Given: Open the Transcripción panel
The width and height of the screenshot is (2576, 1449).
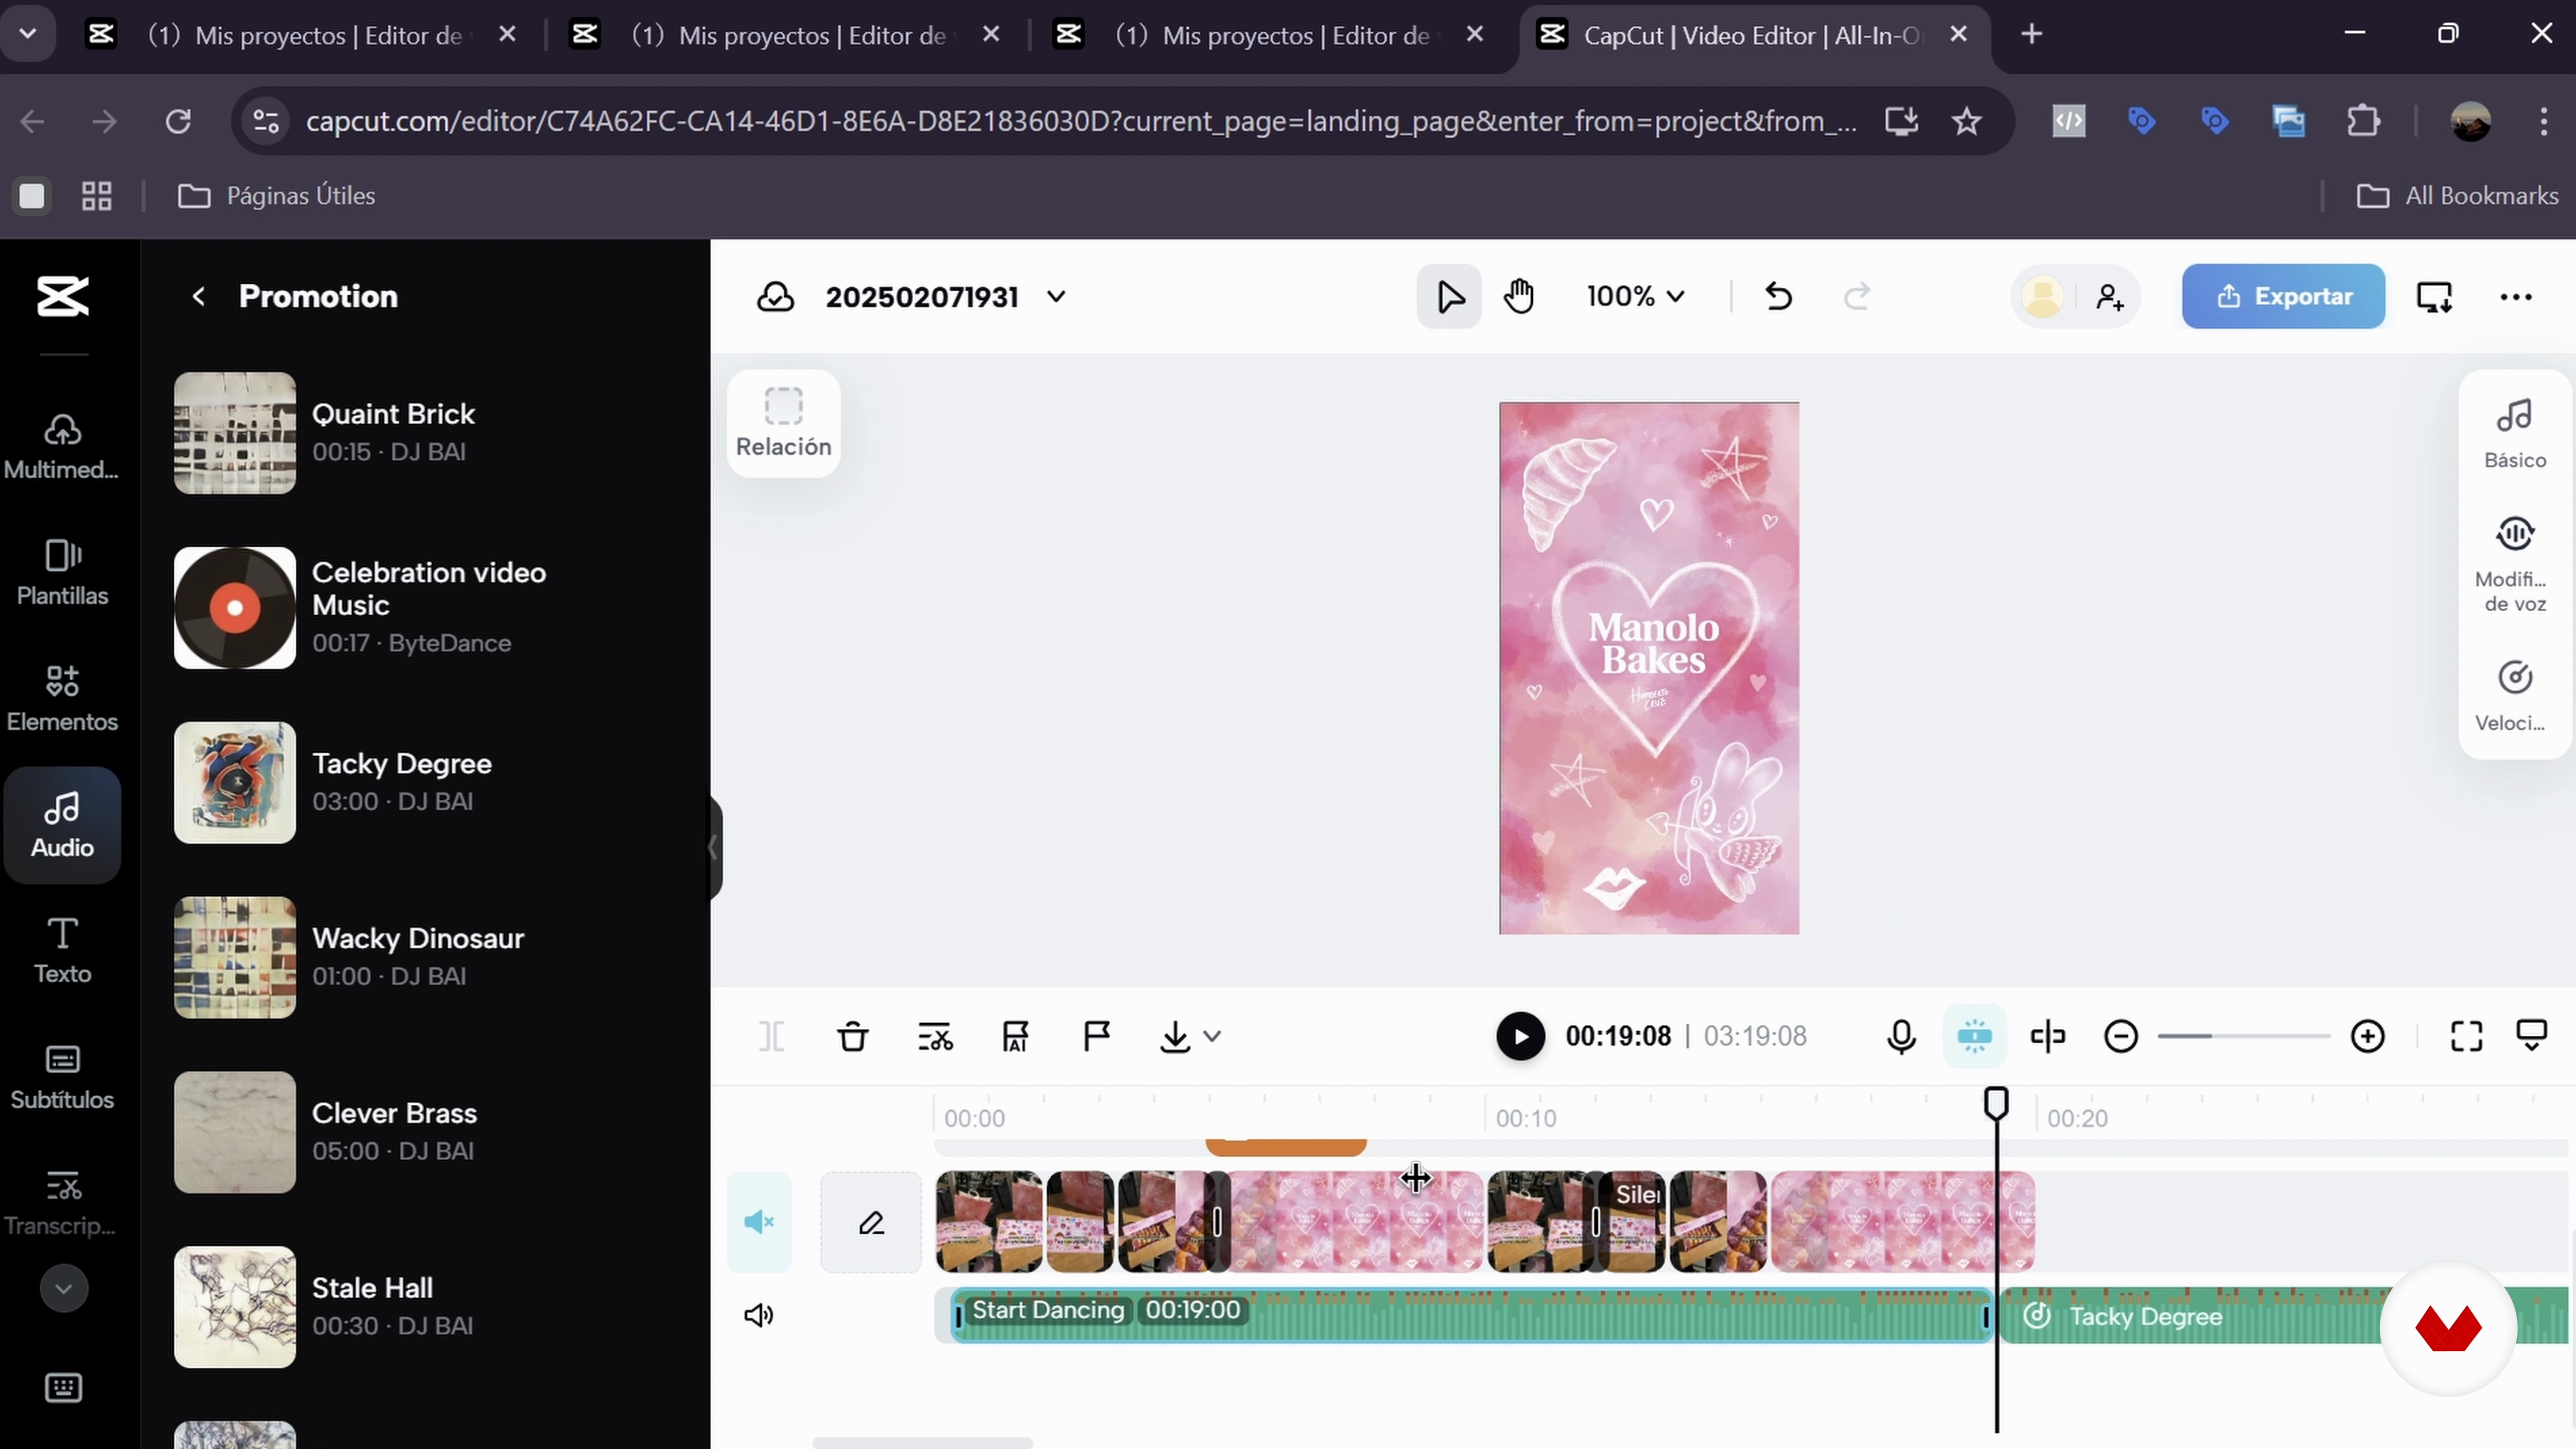Looking at the screenshot, I should coord(62,1202).
